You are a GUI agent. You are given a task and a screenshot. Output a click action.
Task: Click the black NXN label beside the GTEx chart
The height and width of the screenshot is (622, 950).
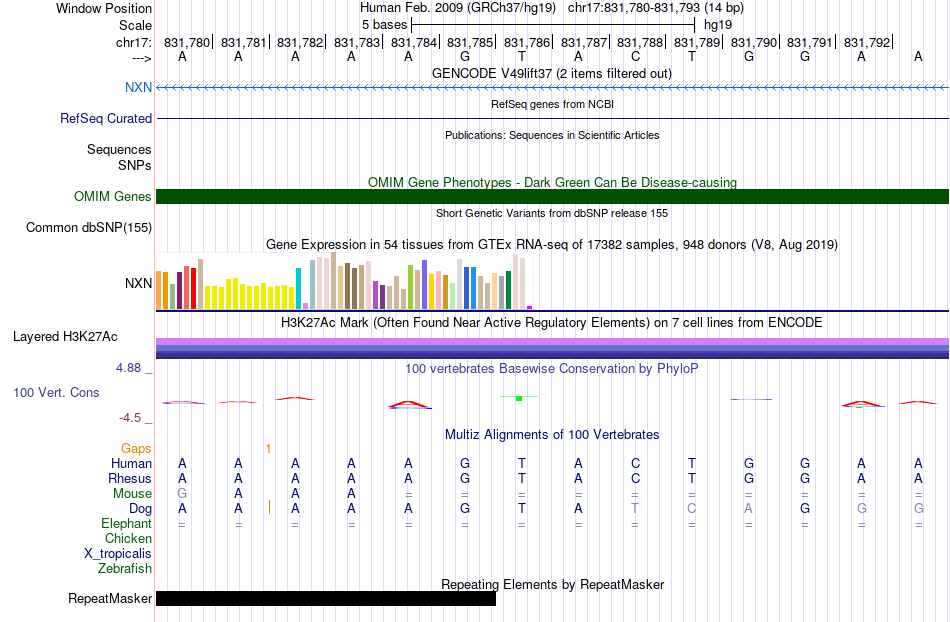coord(138,283)
